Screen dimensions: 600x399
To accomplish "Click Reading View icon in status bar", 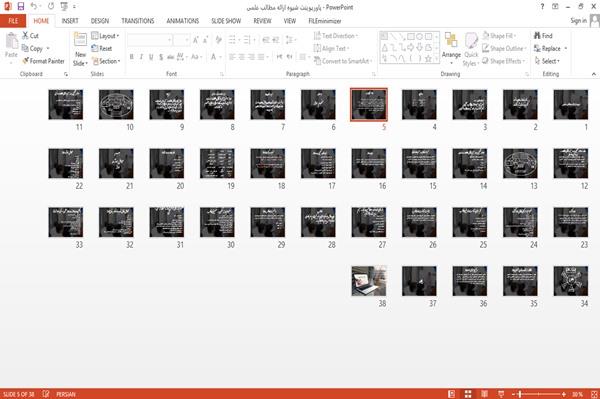I will (484, 394).
